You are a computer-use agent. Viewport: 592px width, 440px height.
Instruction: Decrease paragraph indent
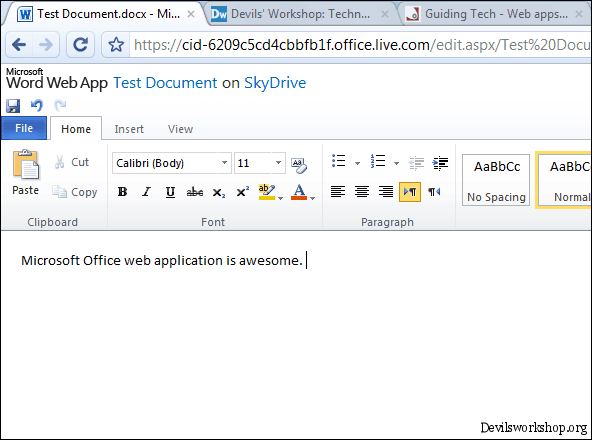tap(416, 163)
